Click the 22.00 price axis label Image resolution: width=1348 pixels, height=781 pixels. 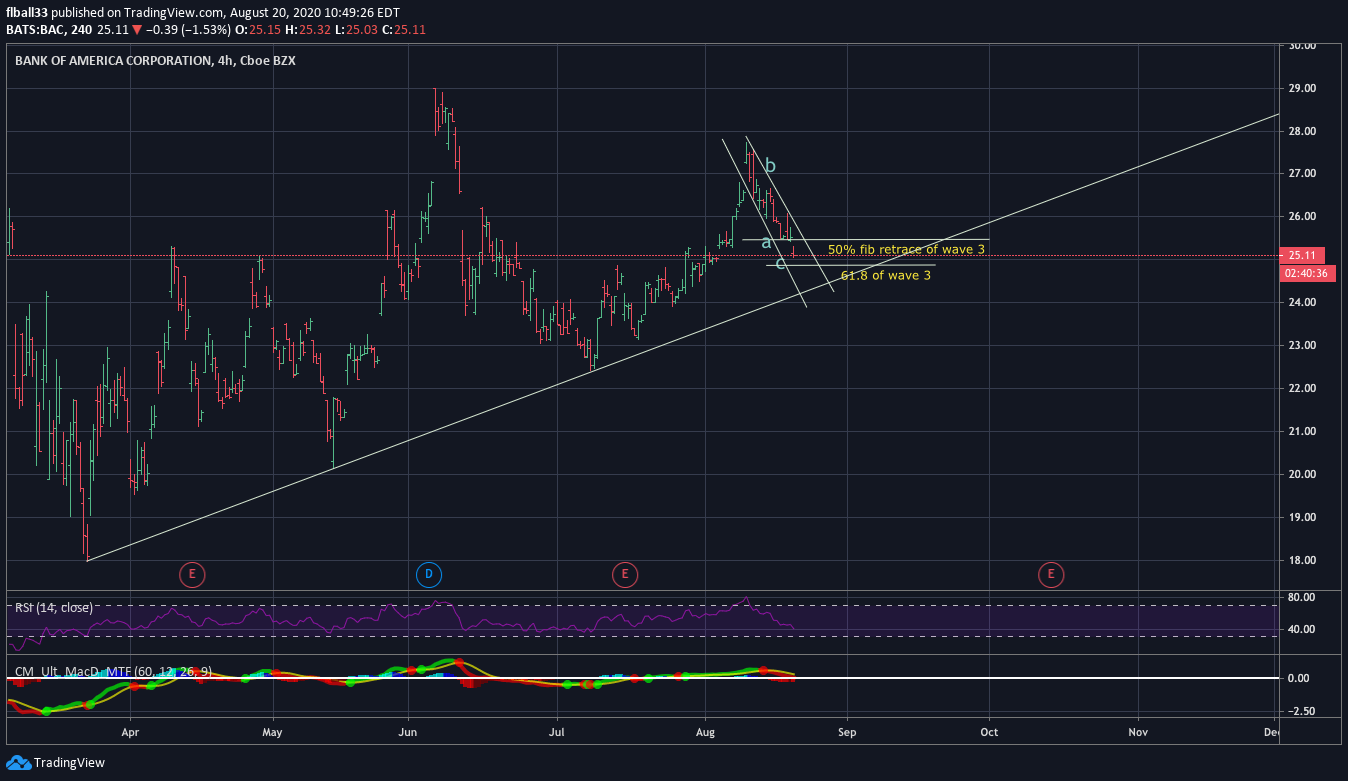pos(1301,389)
